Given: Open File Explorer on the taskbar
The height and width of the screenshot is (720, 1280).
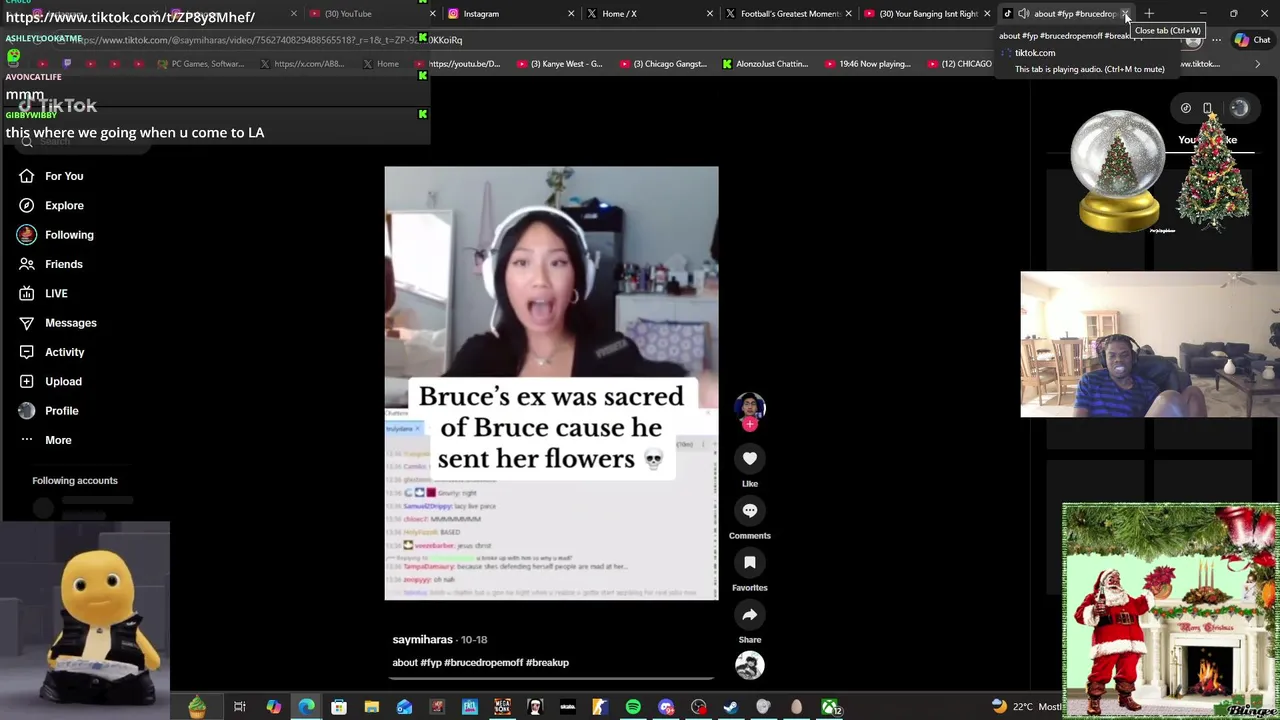Looking at the screenshot, I should tap(371, 707).
